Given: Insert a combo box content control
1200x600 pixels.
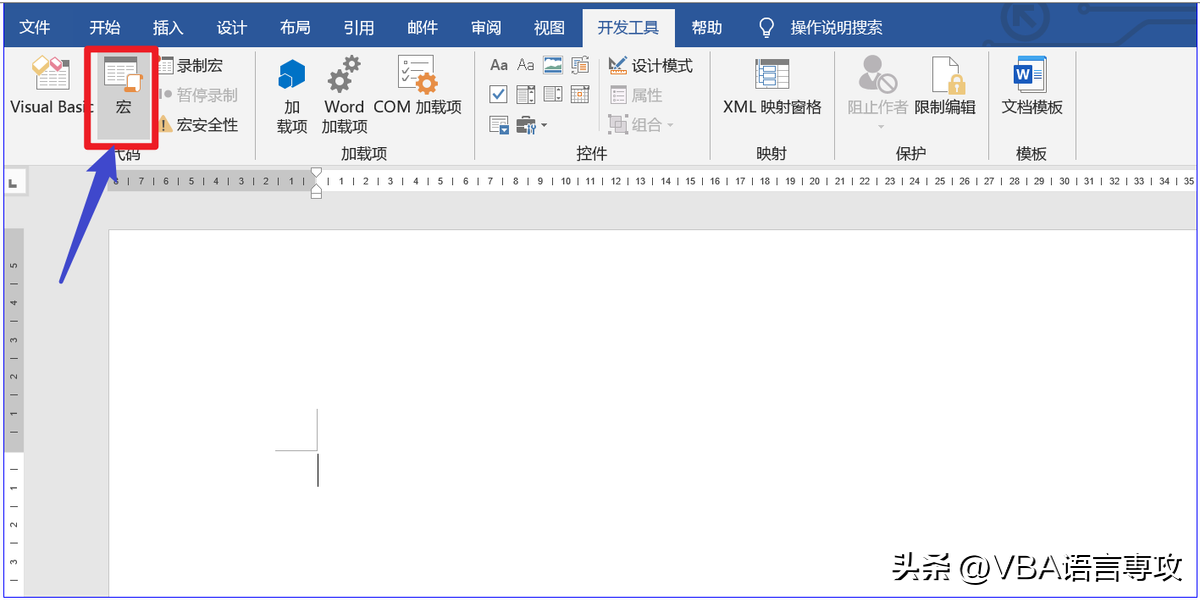Looking at the screenshot, I should coord(526,95).
